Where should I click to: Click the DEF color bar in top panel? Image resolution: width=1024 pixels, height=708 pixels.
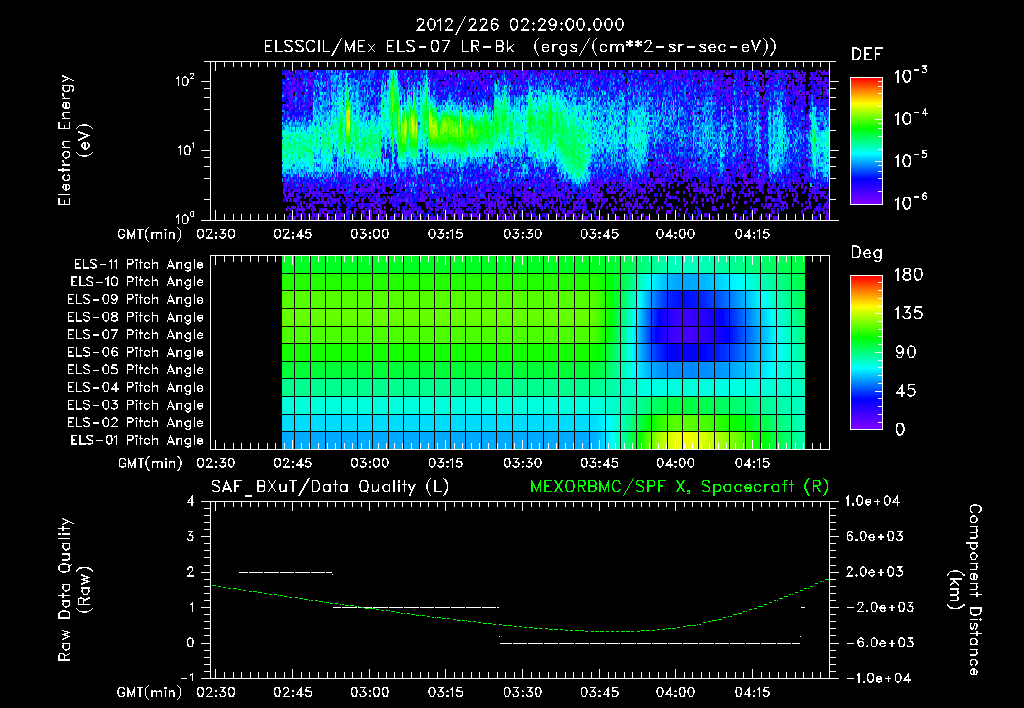(x=866, y=140)
